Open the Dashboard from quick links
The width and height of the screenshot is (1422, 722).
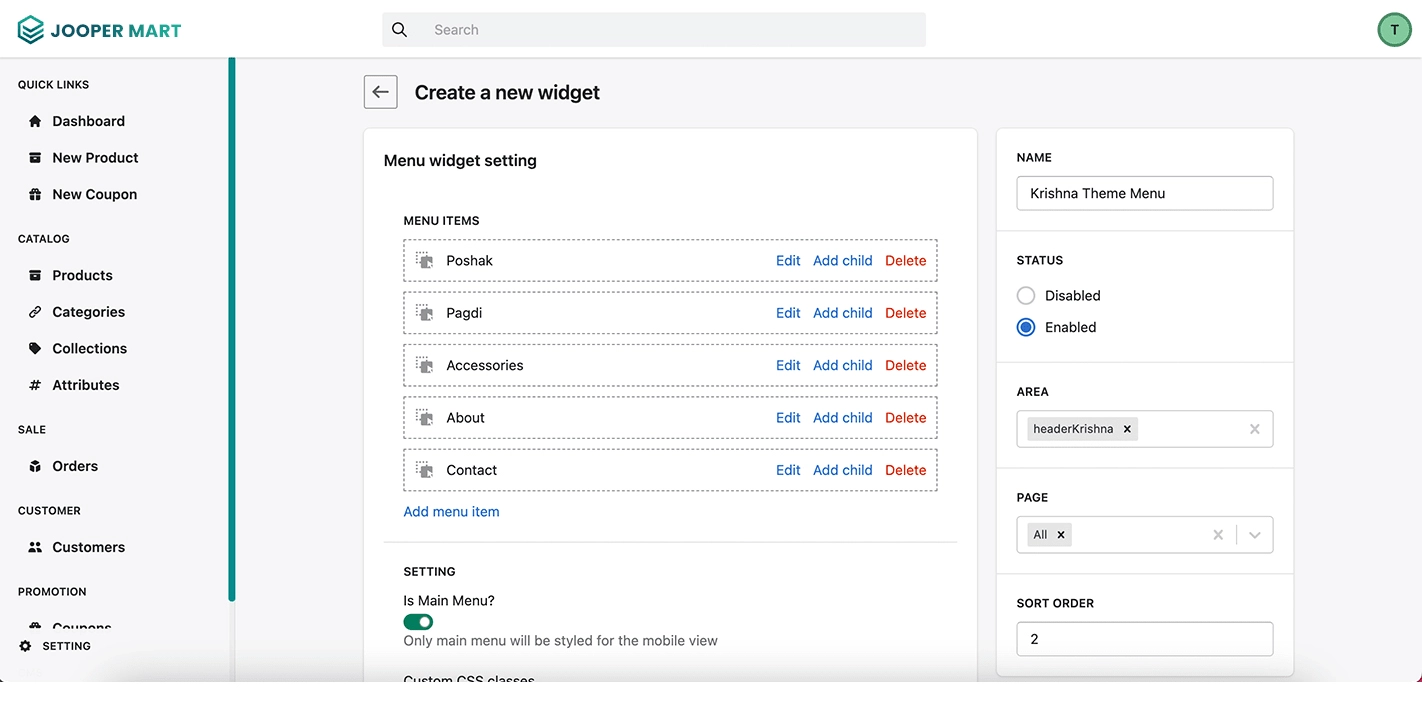35,121
